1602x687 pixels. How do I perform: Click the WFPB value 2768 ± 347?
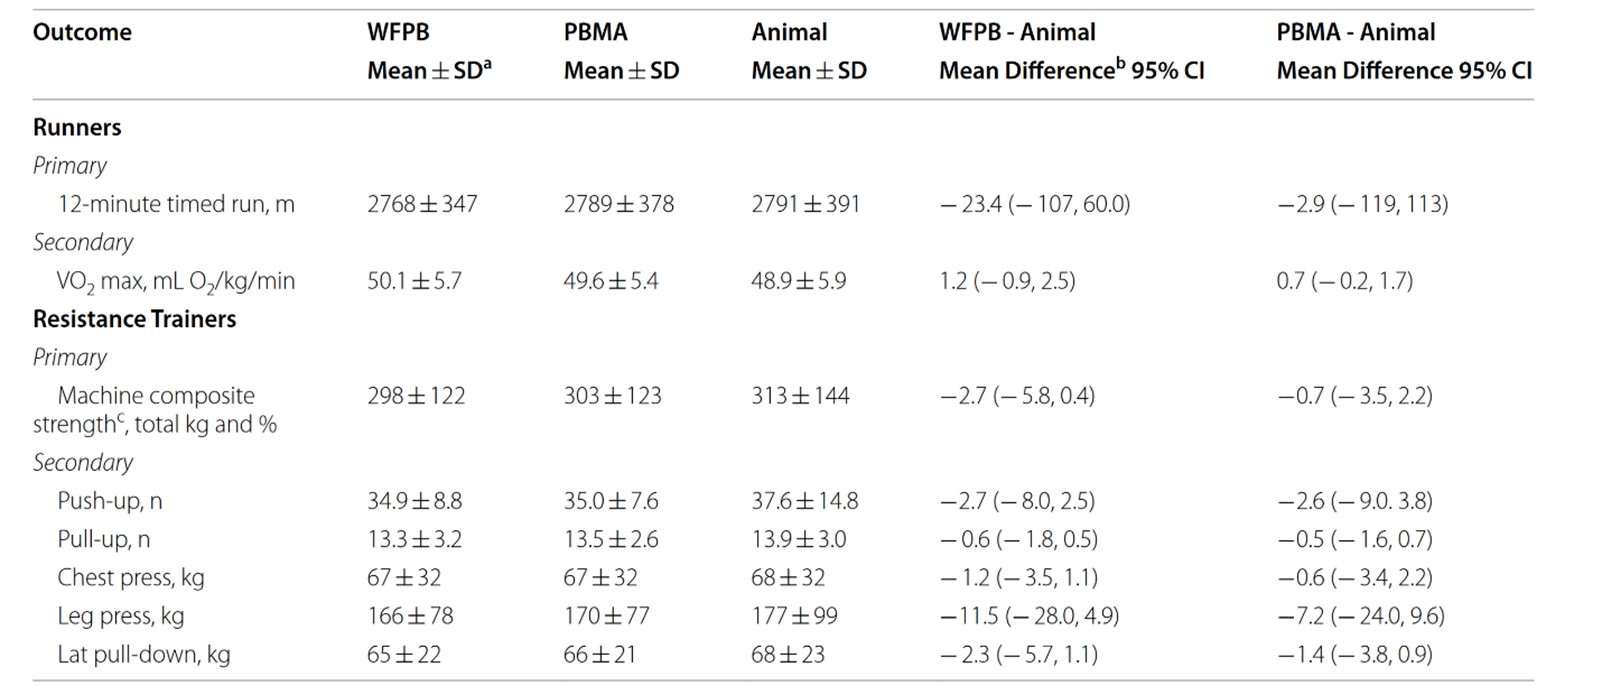click(x=422, y=204)
